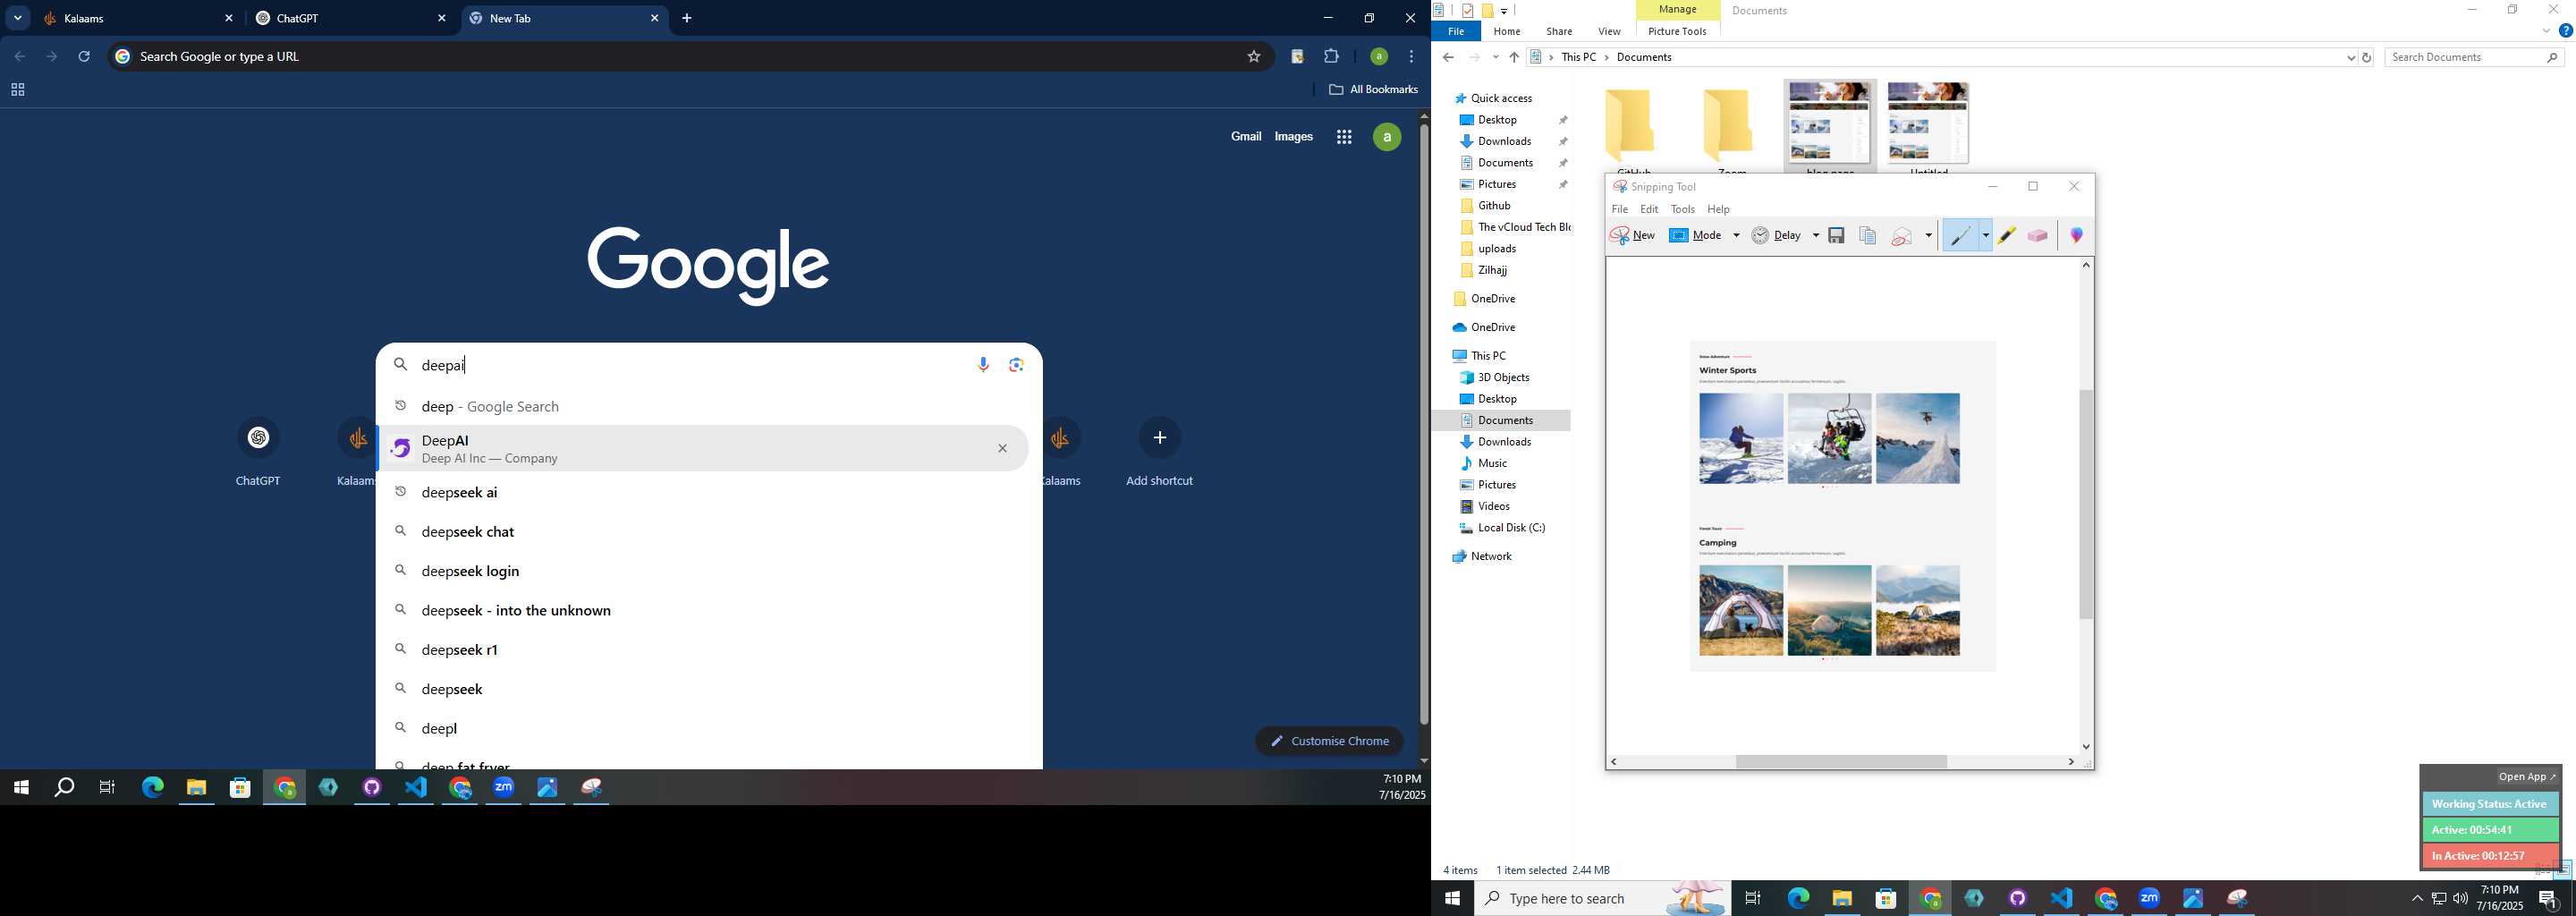2576x916 pixels.
Task: Reload the Chrome page
Action: 85,57
